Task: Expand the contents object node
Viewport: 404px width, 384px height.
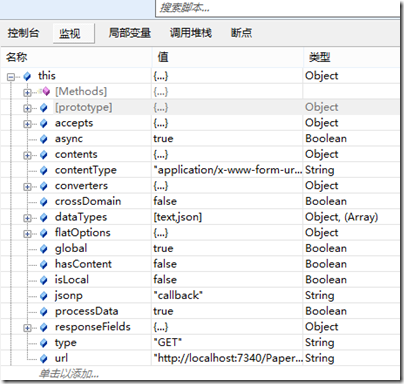Action: [27, 155]
